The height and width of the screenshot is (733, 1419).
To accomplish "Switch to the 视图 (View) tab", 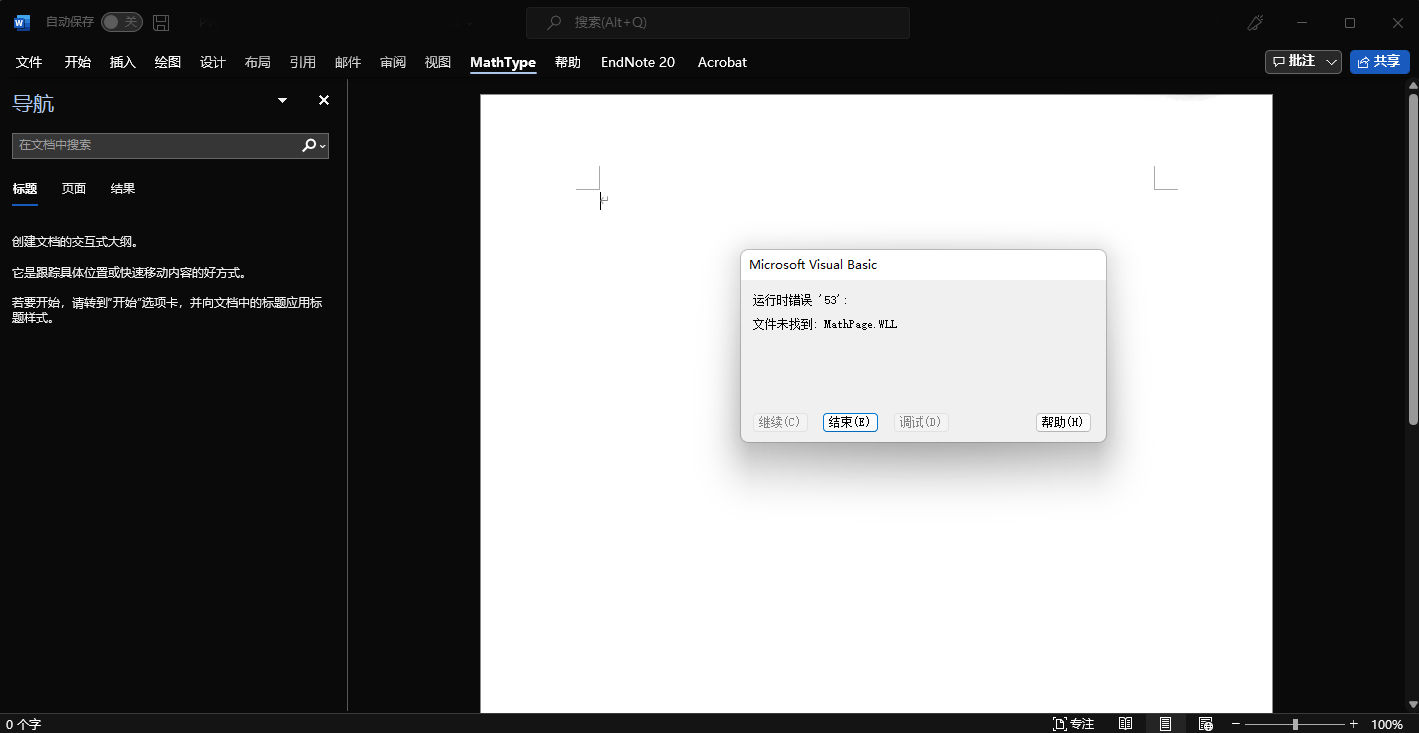I will pyautogui.click(x=437, y=62).
